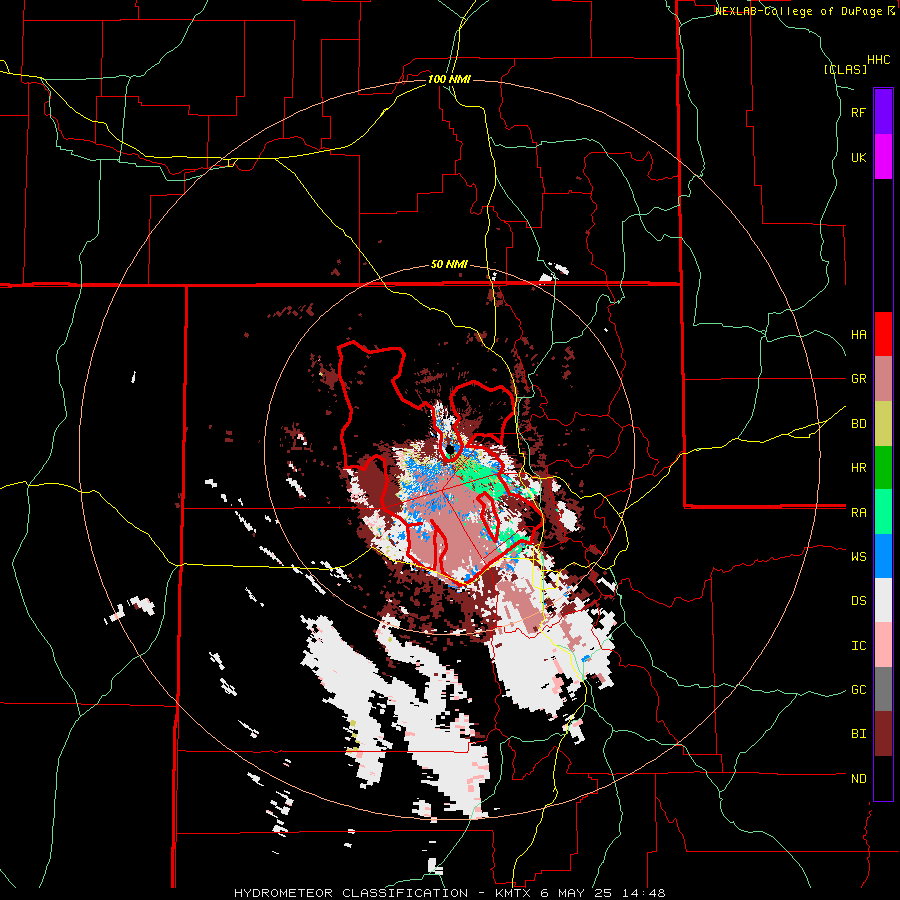Click the WS legend label text
Image resolution: width=900 pixels, height=900 pixels.
click(x=859, y=557)
